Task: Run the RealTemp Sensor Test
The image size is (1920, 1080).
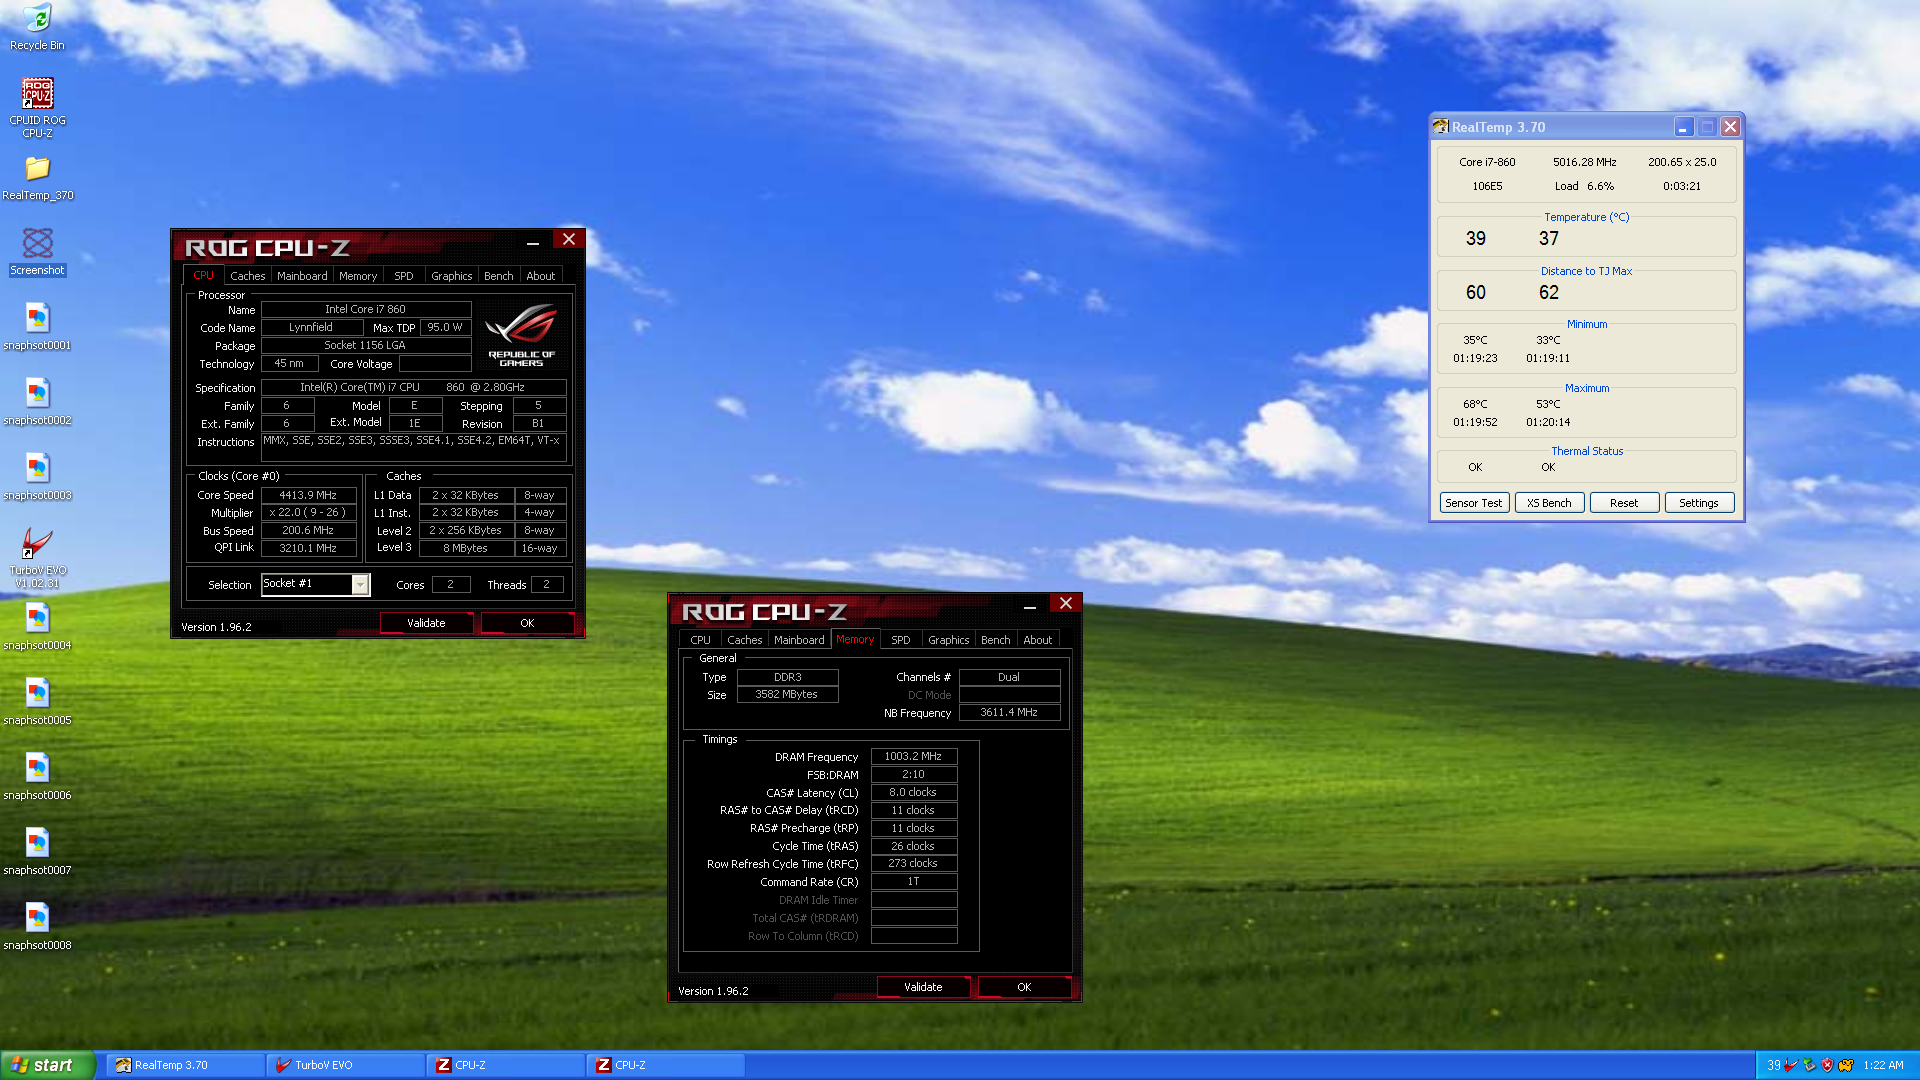Action: 1473,503
